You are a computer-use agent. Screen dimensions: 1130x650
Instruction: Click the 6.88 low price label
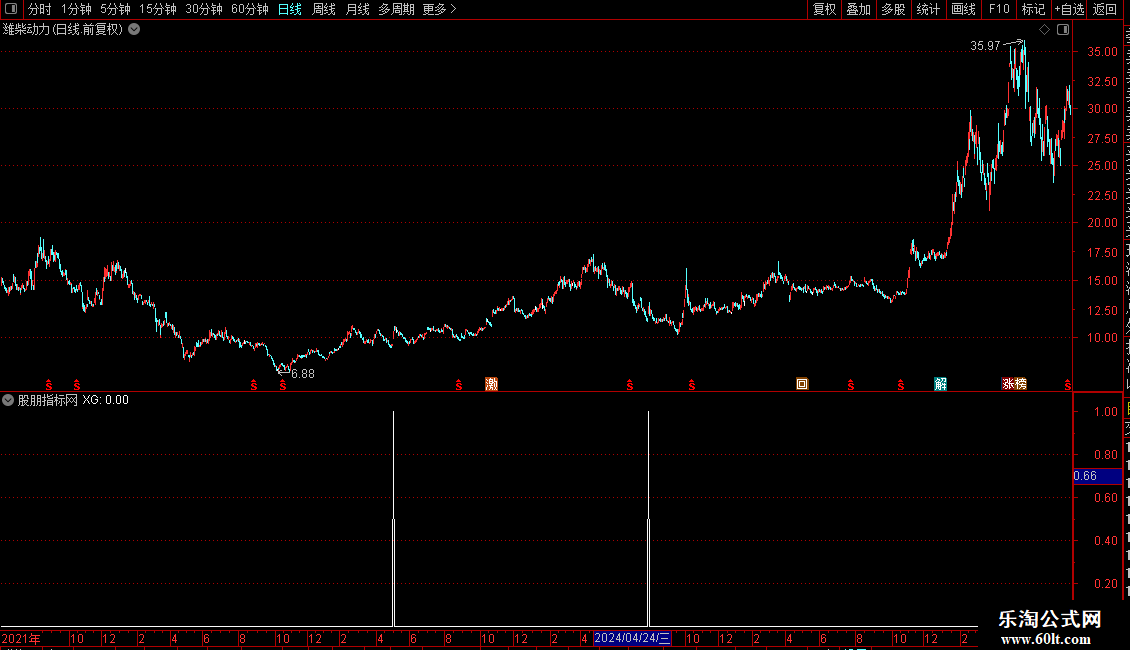303,374
